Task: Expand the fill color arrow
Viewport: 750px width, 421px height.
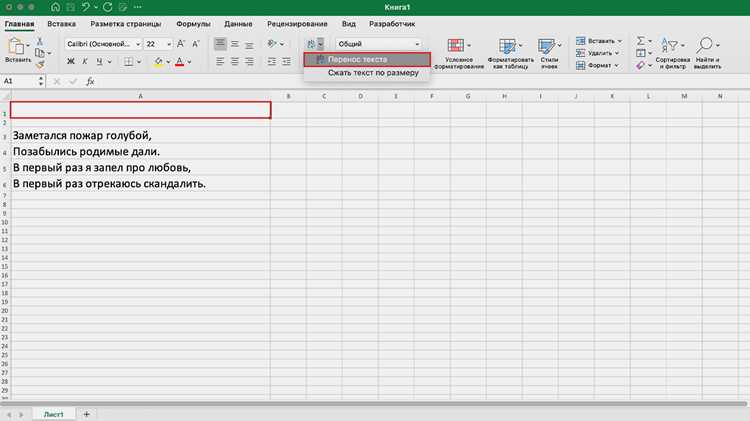Action: tap(168, 62)
